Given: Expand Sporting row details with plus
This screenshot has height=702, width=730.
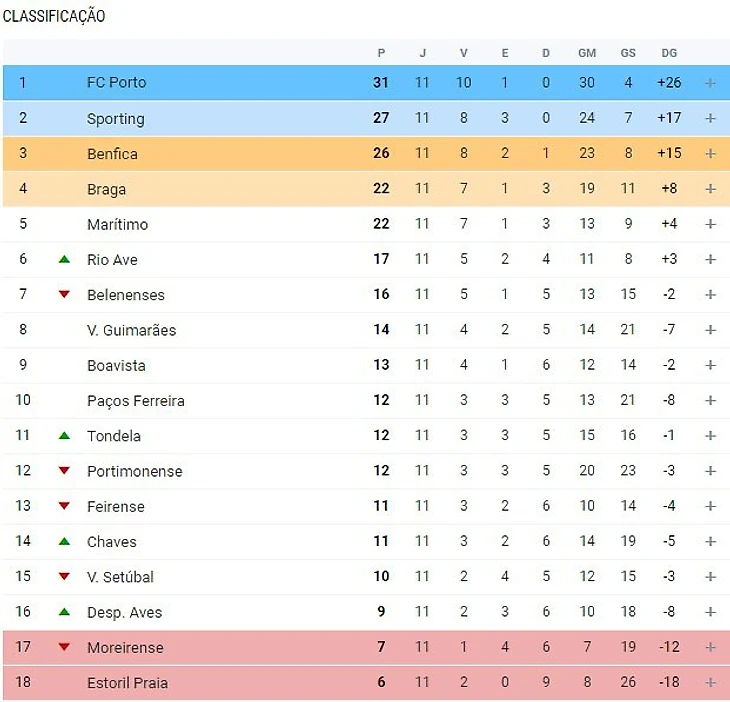Looking at the screenshot, I should click(x=710, y=118).
